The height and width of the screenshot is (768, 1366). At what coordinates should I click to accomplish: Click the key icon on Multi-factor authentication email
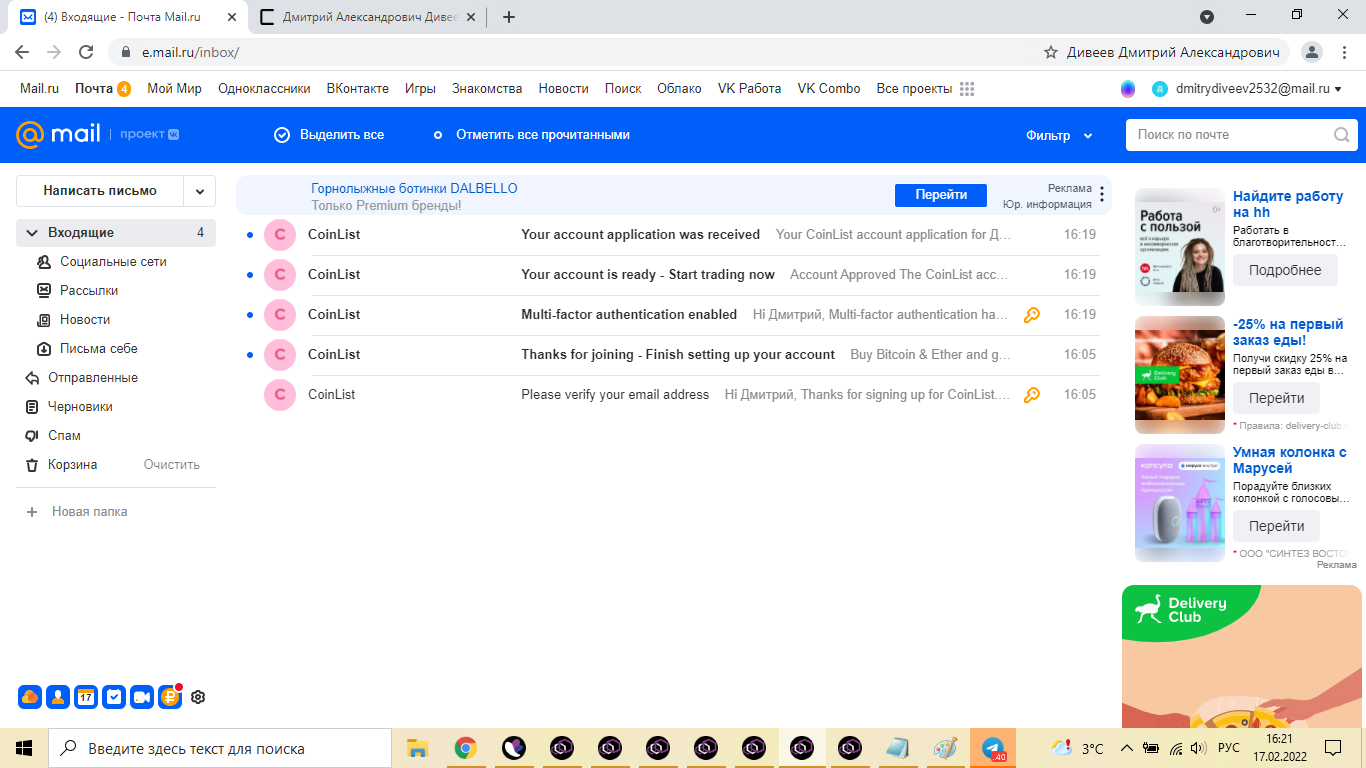pyautogui.click(x=1032, y=315)
